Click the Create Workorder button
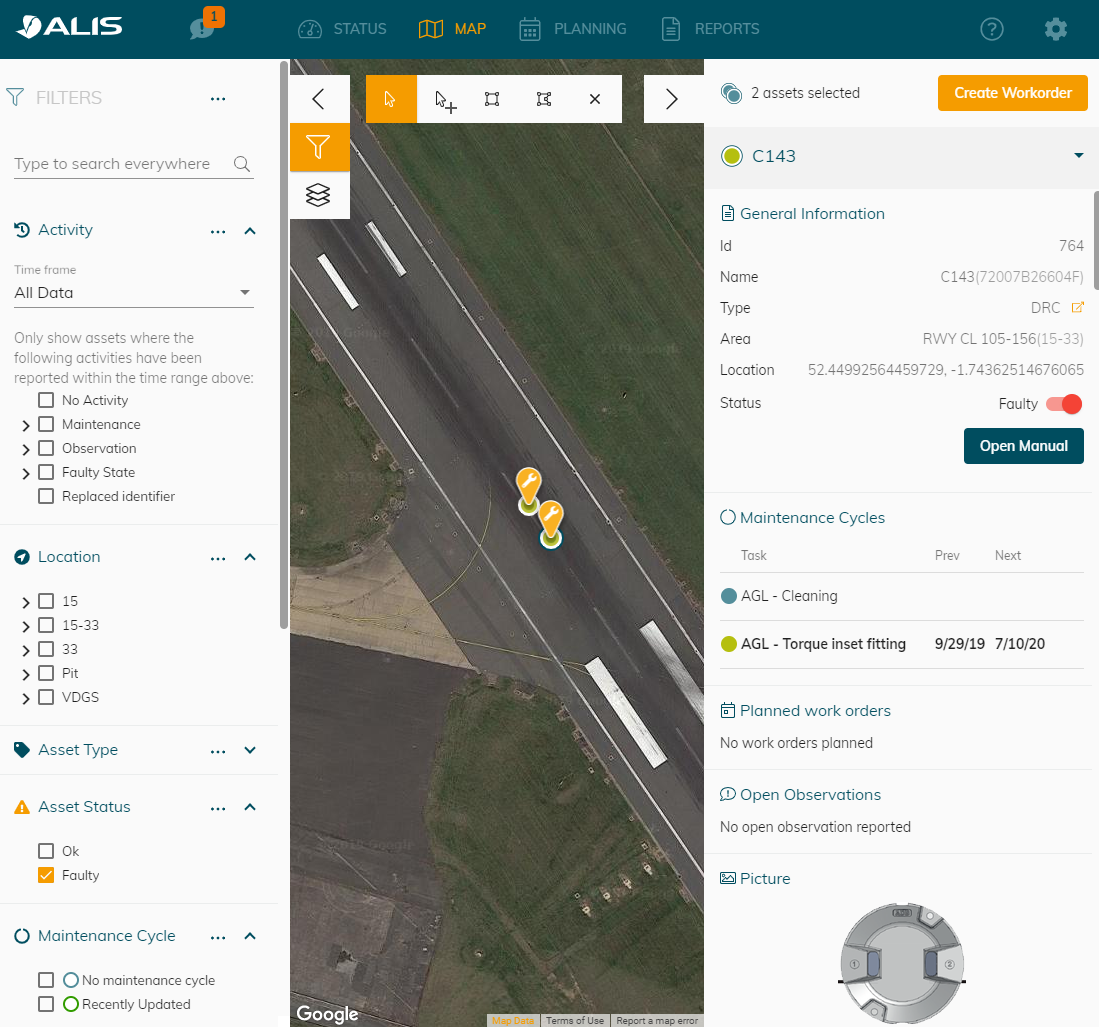Image resolution: width=1099 pixels, height=1027 pixels. click(1012, 93)
